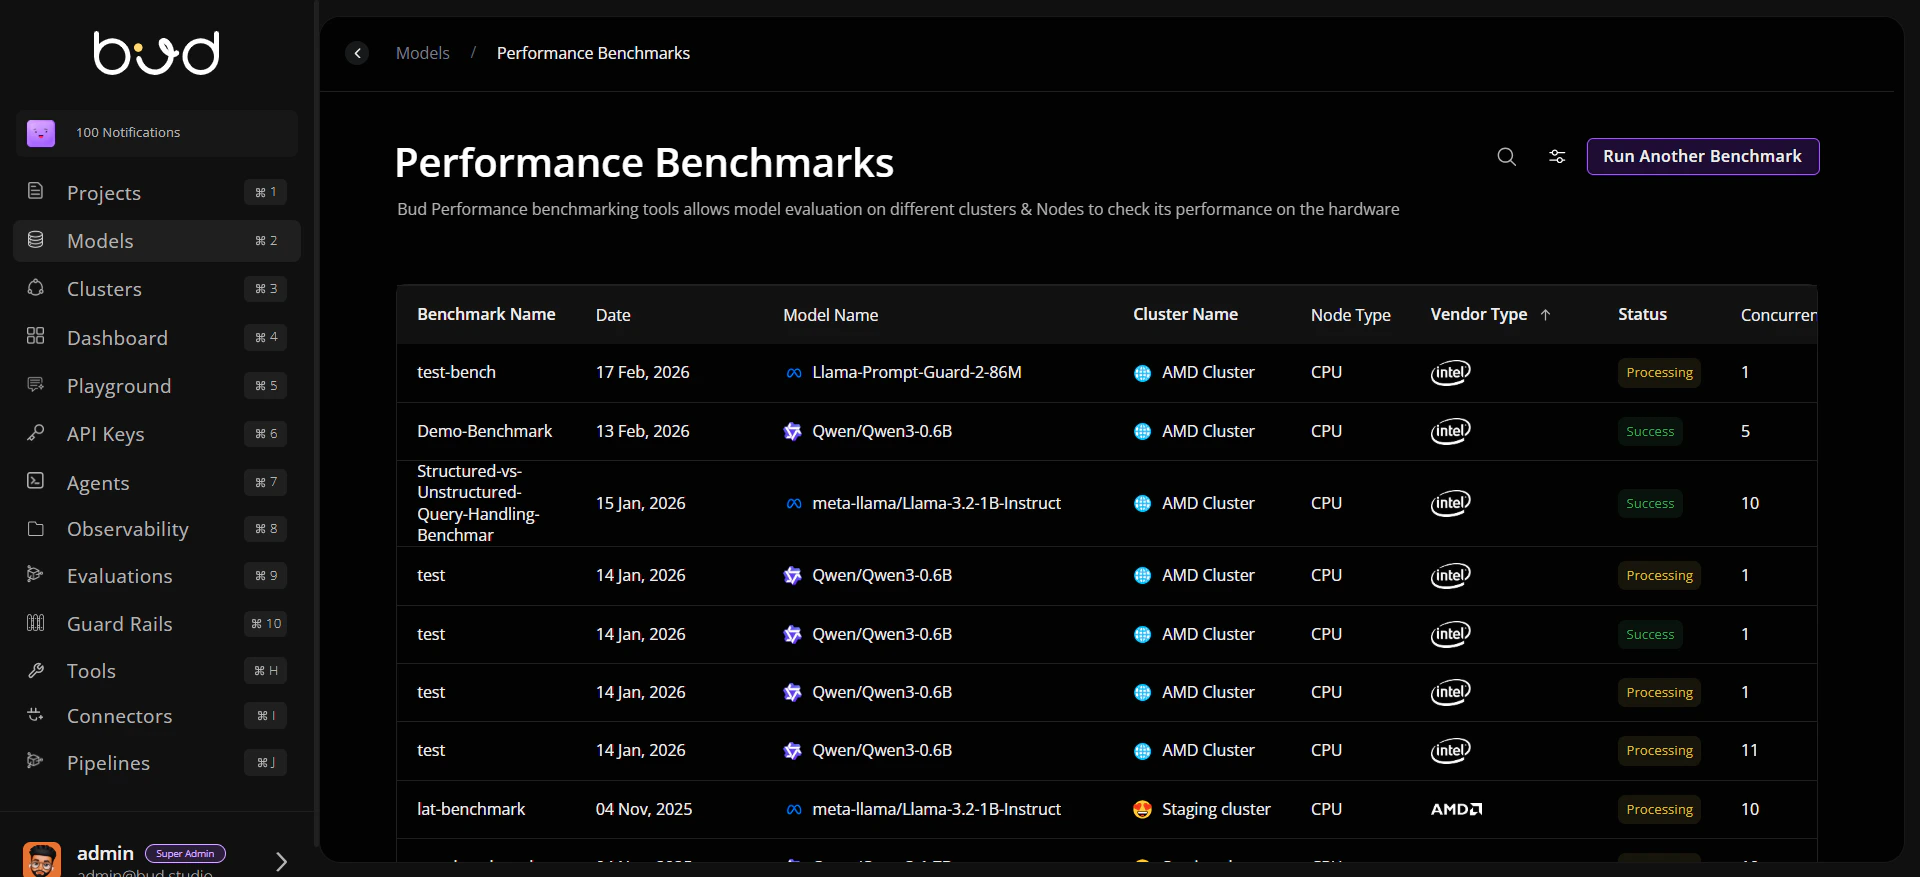
Task: Open the test-bench benchmark row
Action: tap(1106, 373)
